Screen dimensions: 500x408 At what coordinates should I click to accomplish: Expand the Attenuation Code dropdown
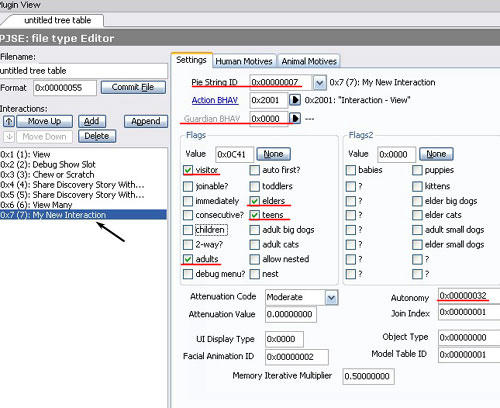[331, 298]
